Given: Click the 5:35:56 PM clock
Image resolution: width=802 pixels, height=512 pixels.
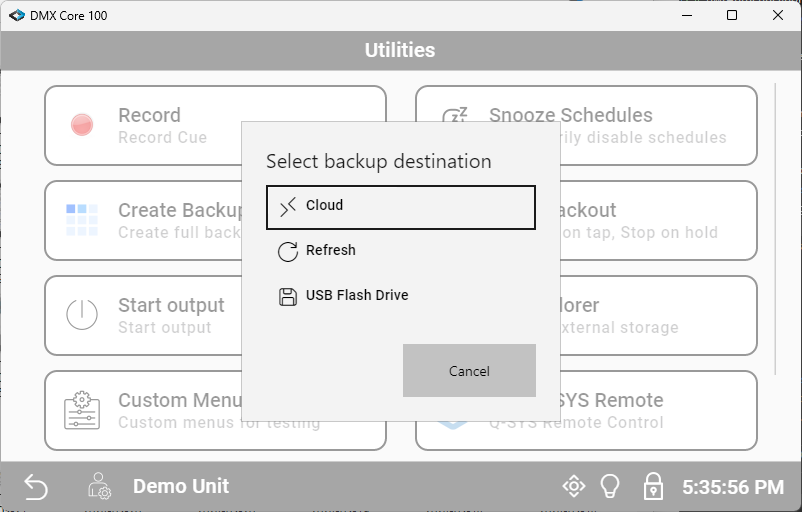Looking at the screenshot, I should click(x=732, y=488).
